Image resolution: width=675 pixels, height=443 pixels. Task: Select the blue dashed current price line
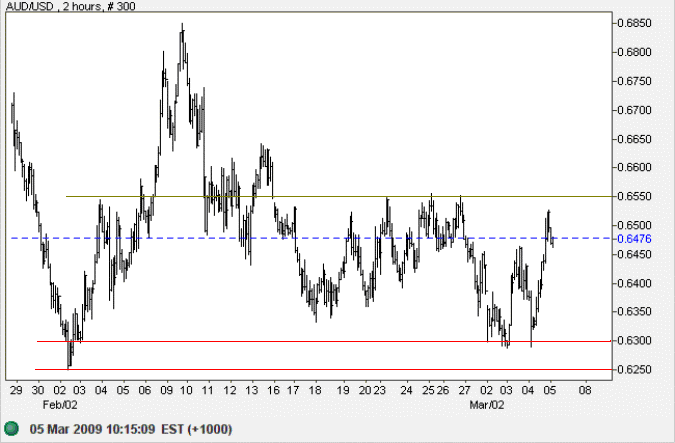(311, 238)
